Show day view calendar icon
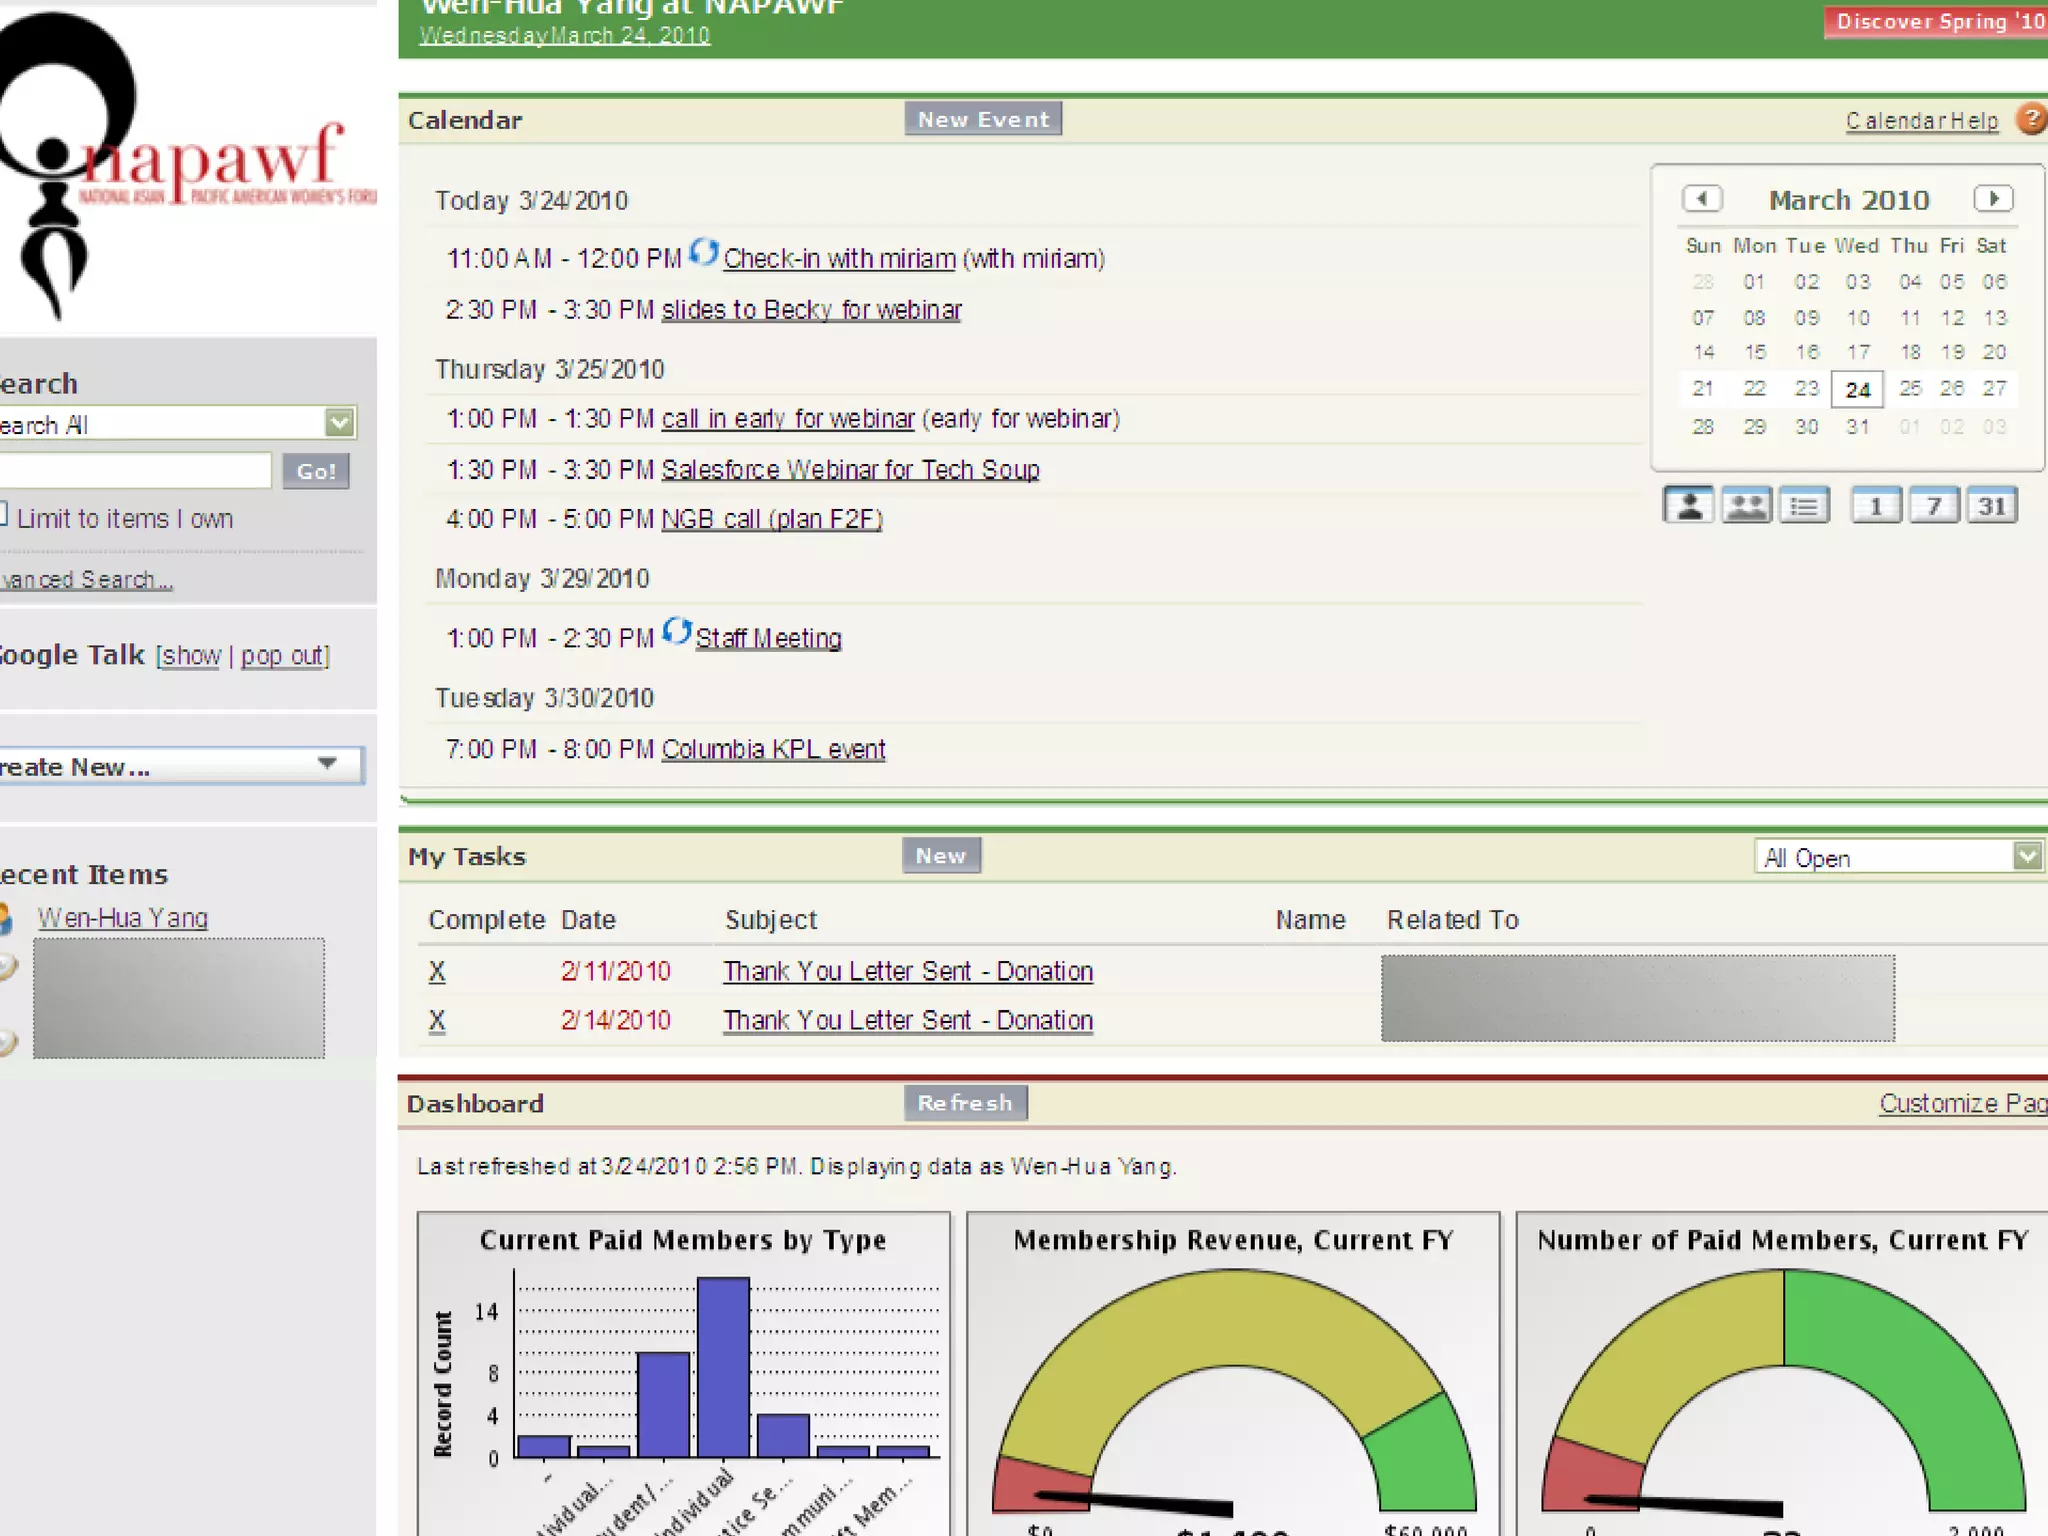This screenshot has height=1536, width=2048. (x=1875, y=506)
